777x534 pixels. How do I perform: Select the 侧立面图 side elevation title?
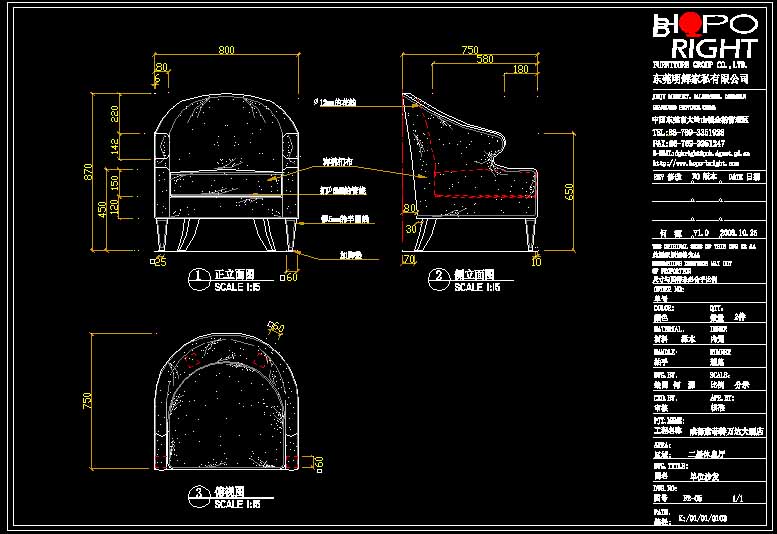pyautogui.click(x=474, y=274)
